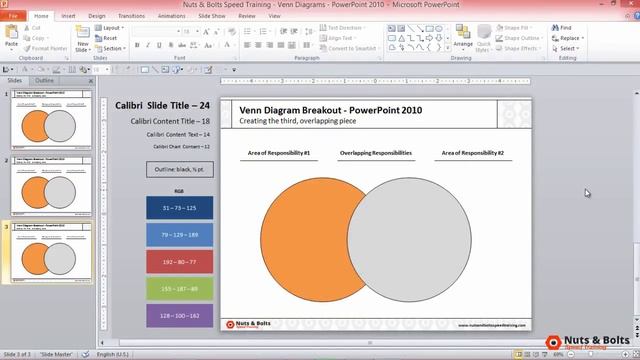Open the File tab
This screenshot has height=360, width=640.
click(x=13, y=16)
